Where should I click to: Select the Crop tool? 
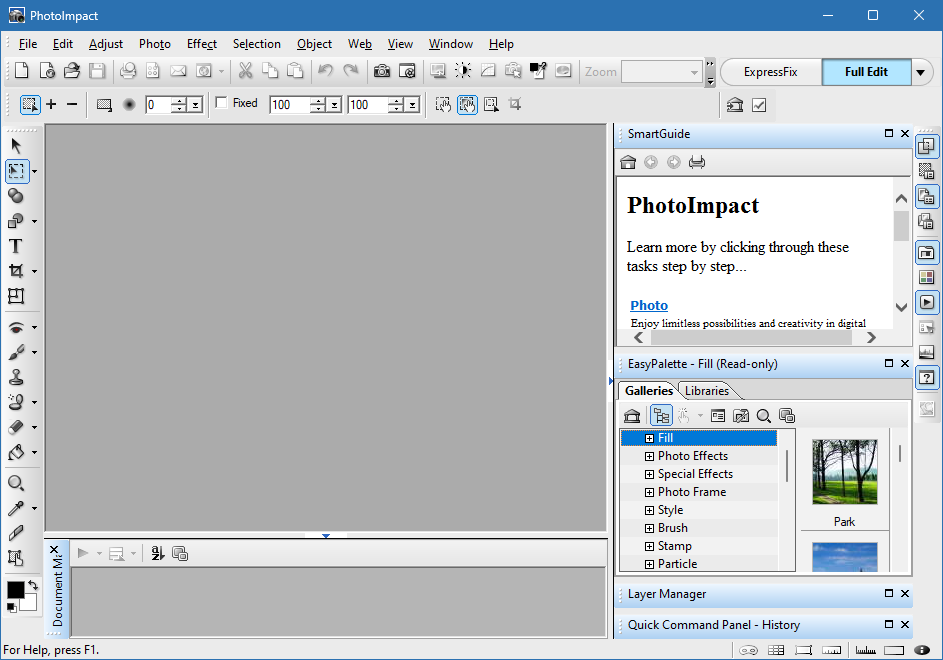[x=15, y=271]
